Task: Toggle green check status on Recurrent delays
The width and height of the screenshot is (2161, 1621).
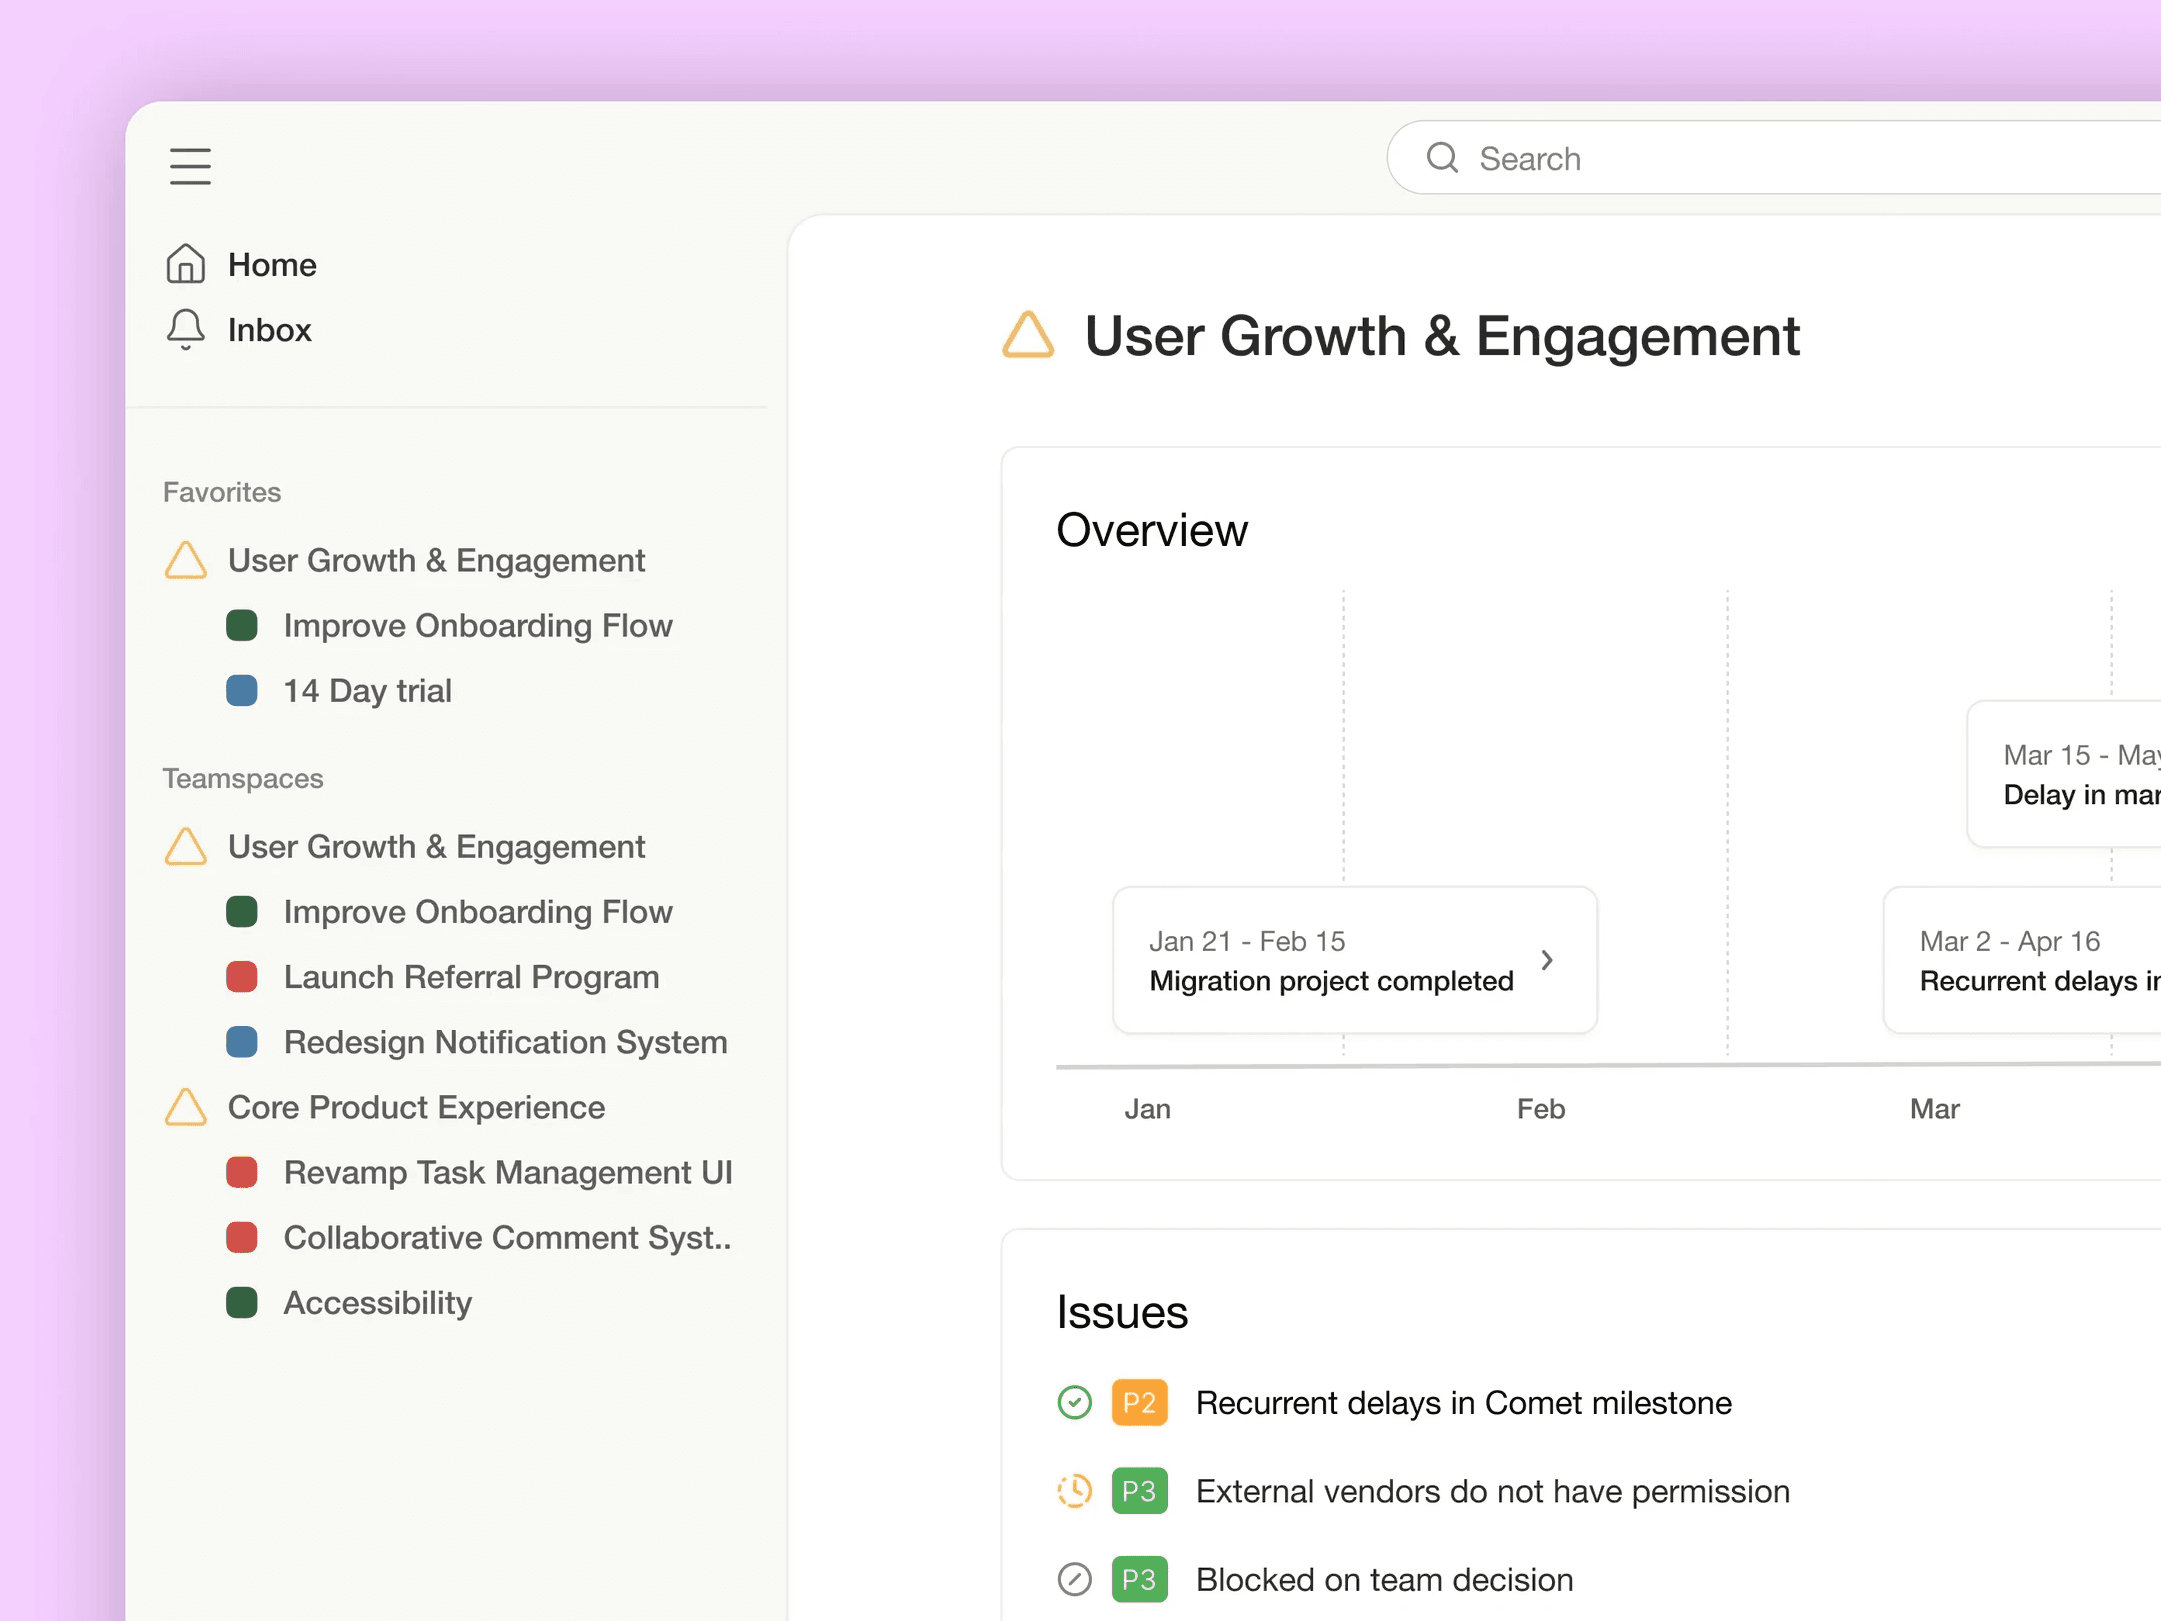Action: click(x=1074, y=1402)
